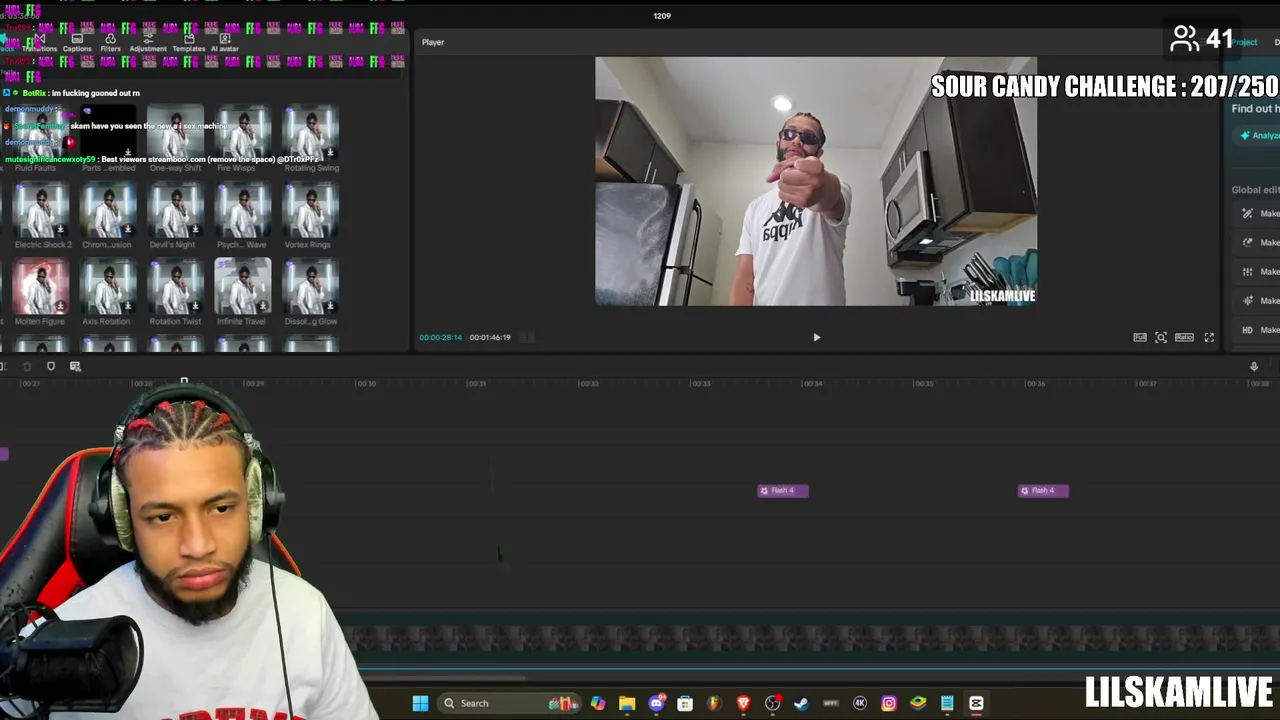Viewport: 1280px width, 720px height.
Task: Open Notepad from the taskbar
Action: [947, 703]
